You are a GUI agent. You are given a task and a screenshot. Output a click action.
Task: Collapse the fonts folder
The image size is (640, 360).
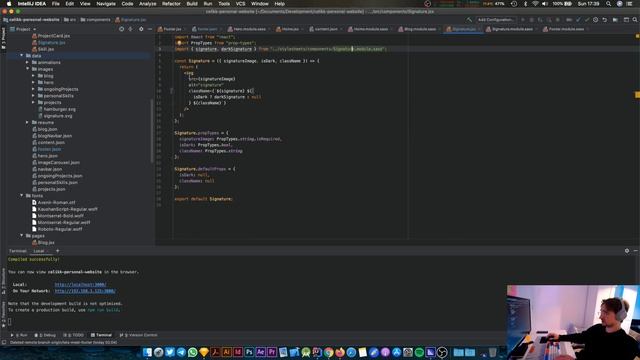point(22,196)
